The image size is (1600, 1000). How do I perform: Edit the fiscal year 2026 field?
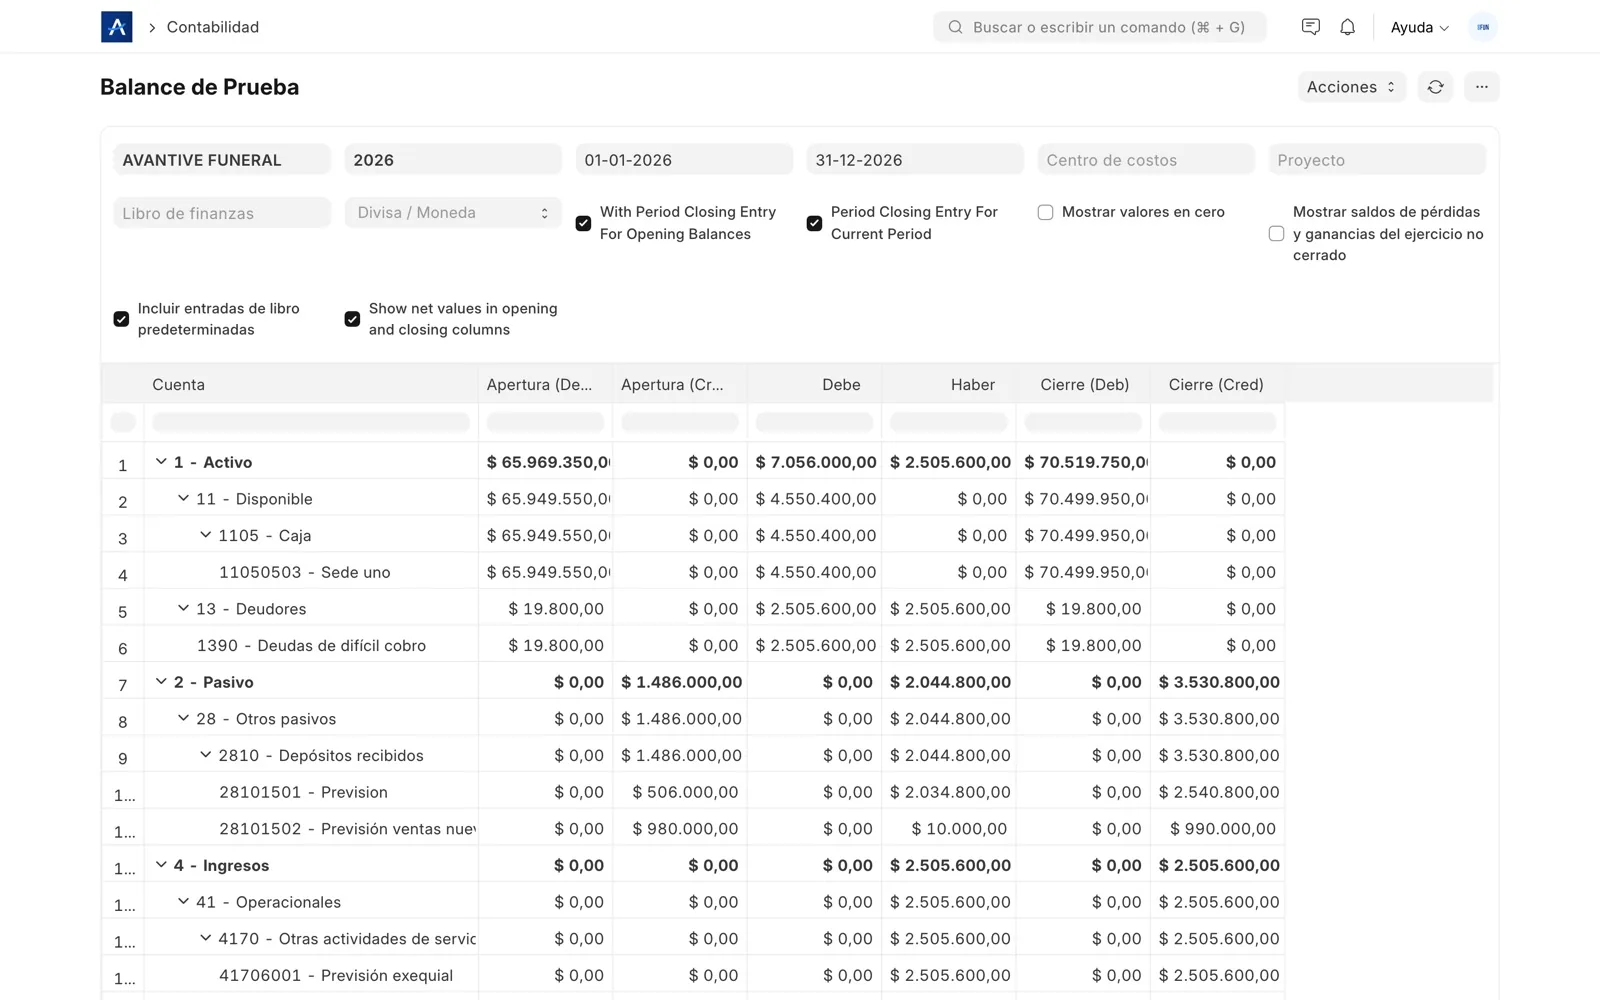click(x=453, y=160)
